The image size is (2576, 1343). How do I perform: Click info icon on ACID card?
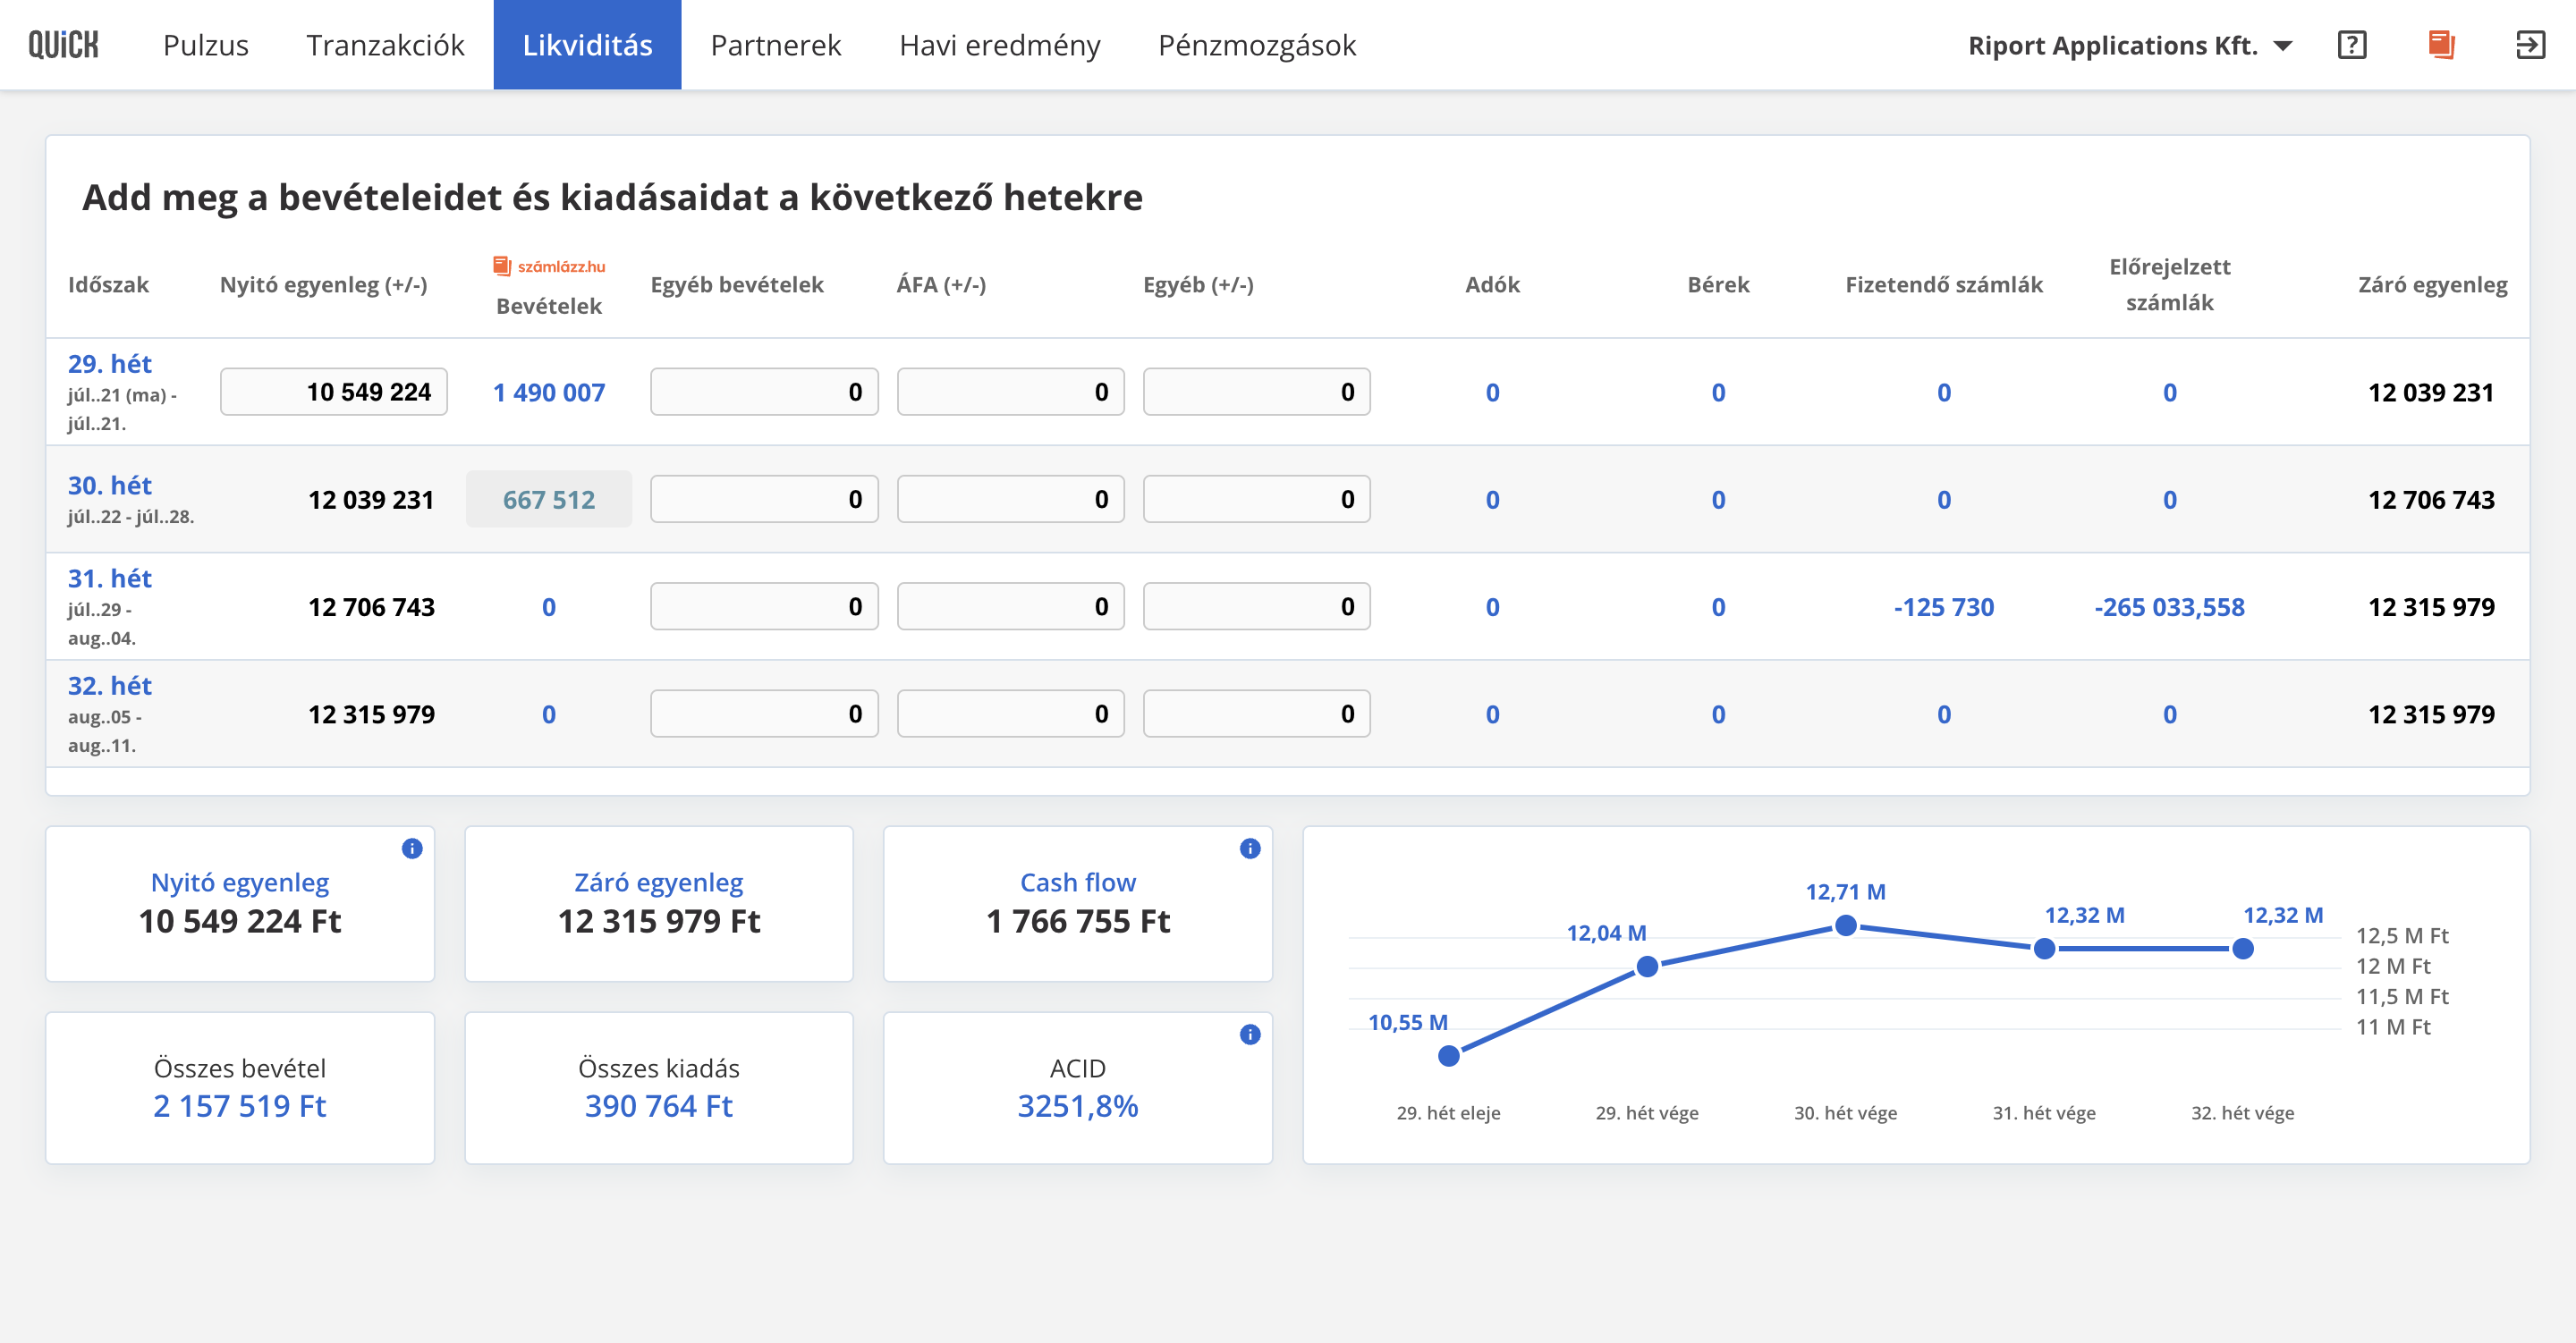[x=1250, y=1035]
